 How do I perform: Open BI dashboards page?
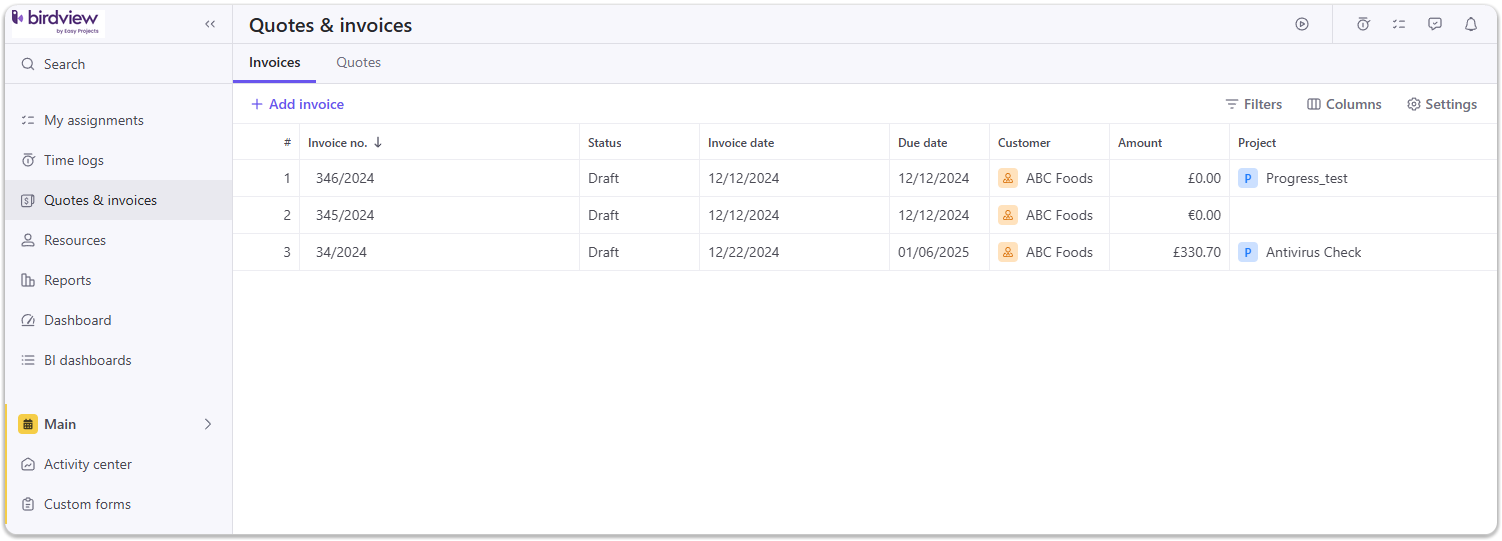click(118, 360)
